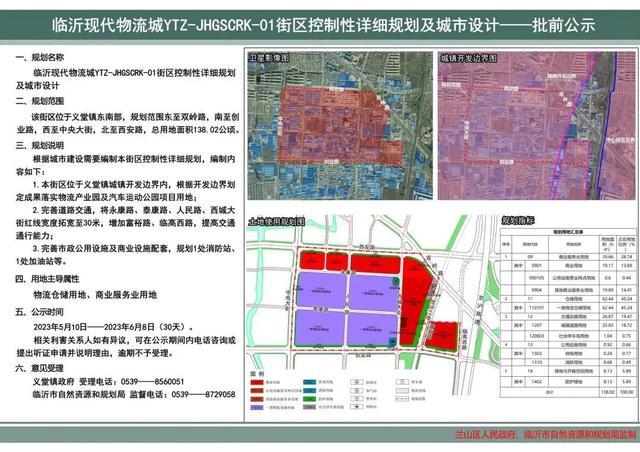The height and width of the screenshot is (452, 640).
Task: Click the table code cell "090105"
Action: (536, 278)
